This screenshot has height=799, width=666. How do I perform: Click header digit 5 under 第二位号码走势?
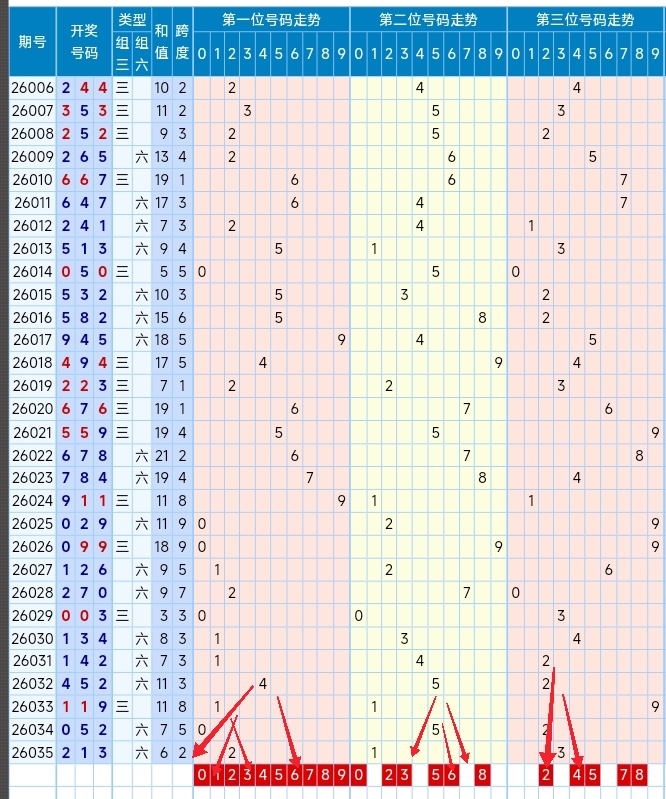coord(436,54)
